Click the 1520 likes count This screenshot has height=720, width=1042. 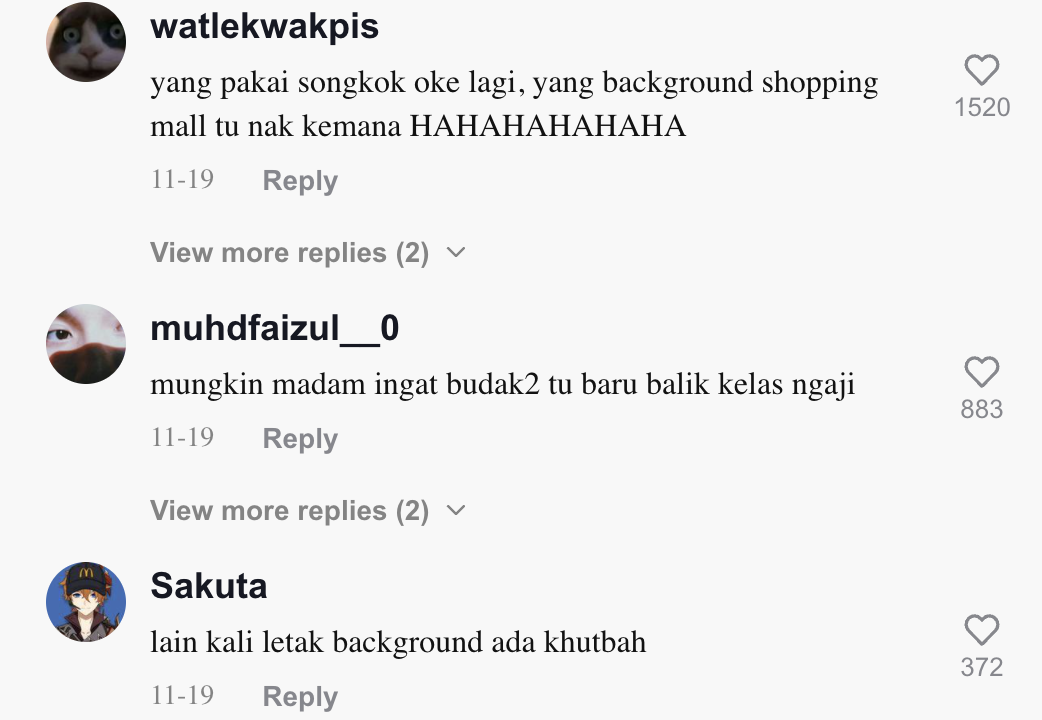click(982, 107)
